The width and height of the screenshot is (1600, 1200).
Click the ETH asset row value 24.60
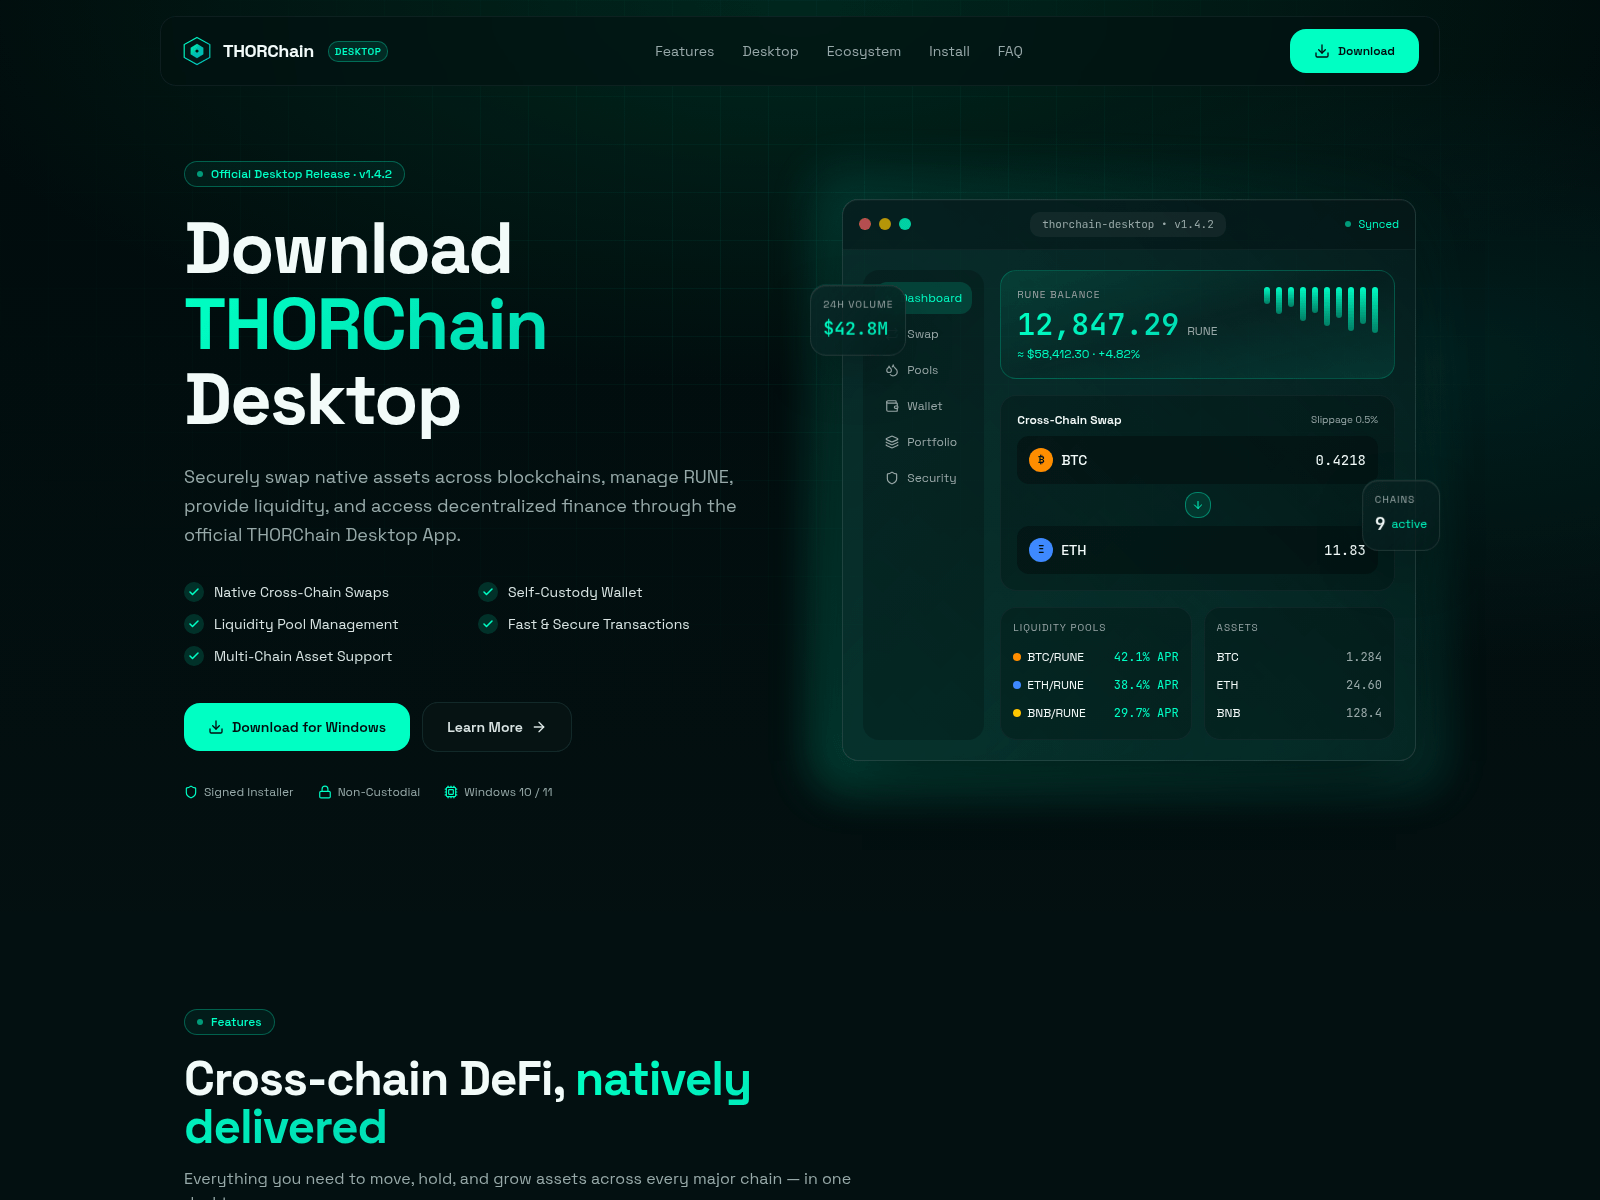(1364, 685)
